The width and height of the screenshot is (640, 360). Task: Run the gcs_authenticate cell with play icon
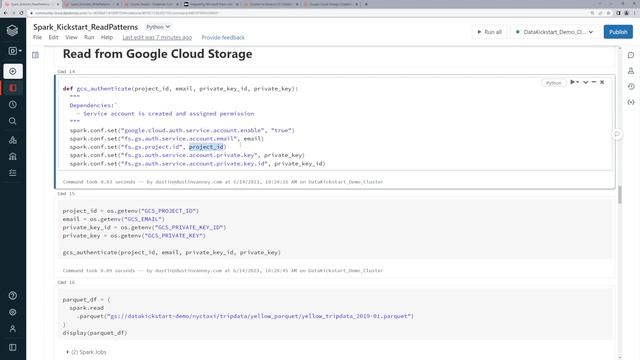574,82
